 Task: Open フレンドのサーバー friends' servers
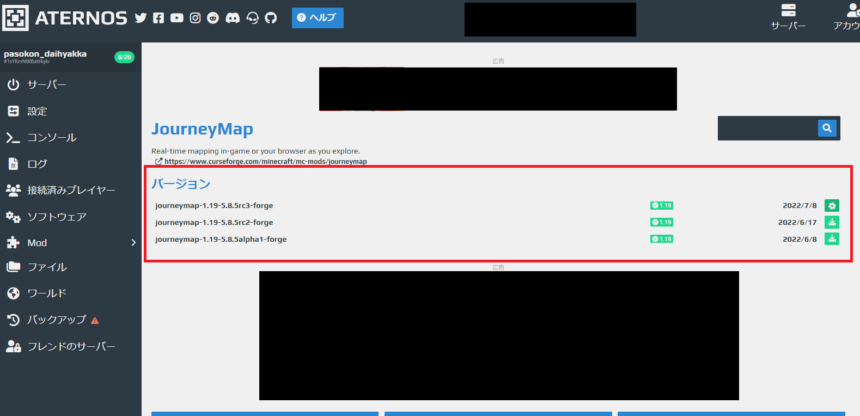click(70, 347)
